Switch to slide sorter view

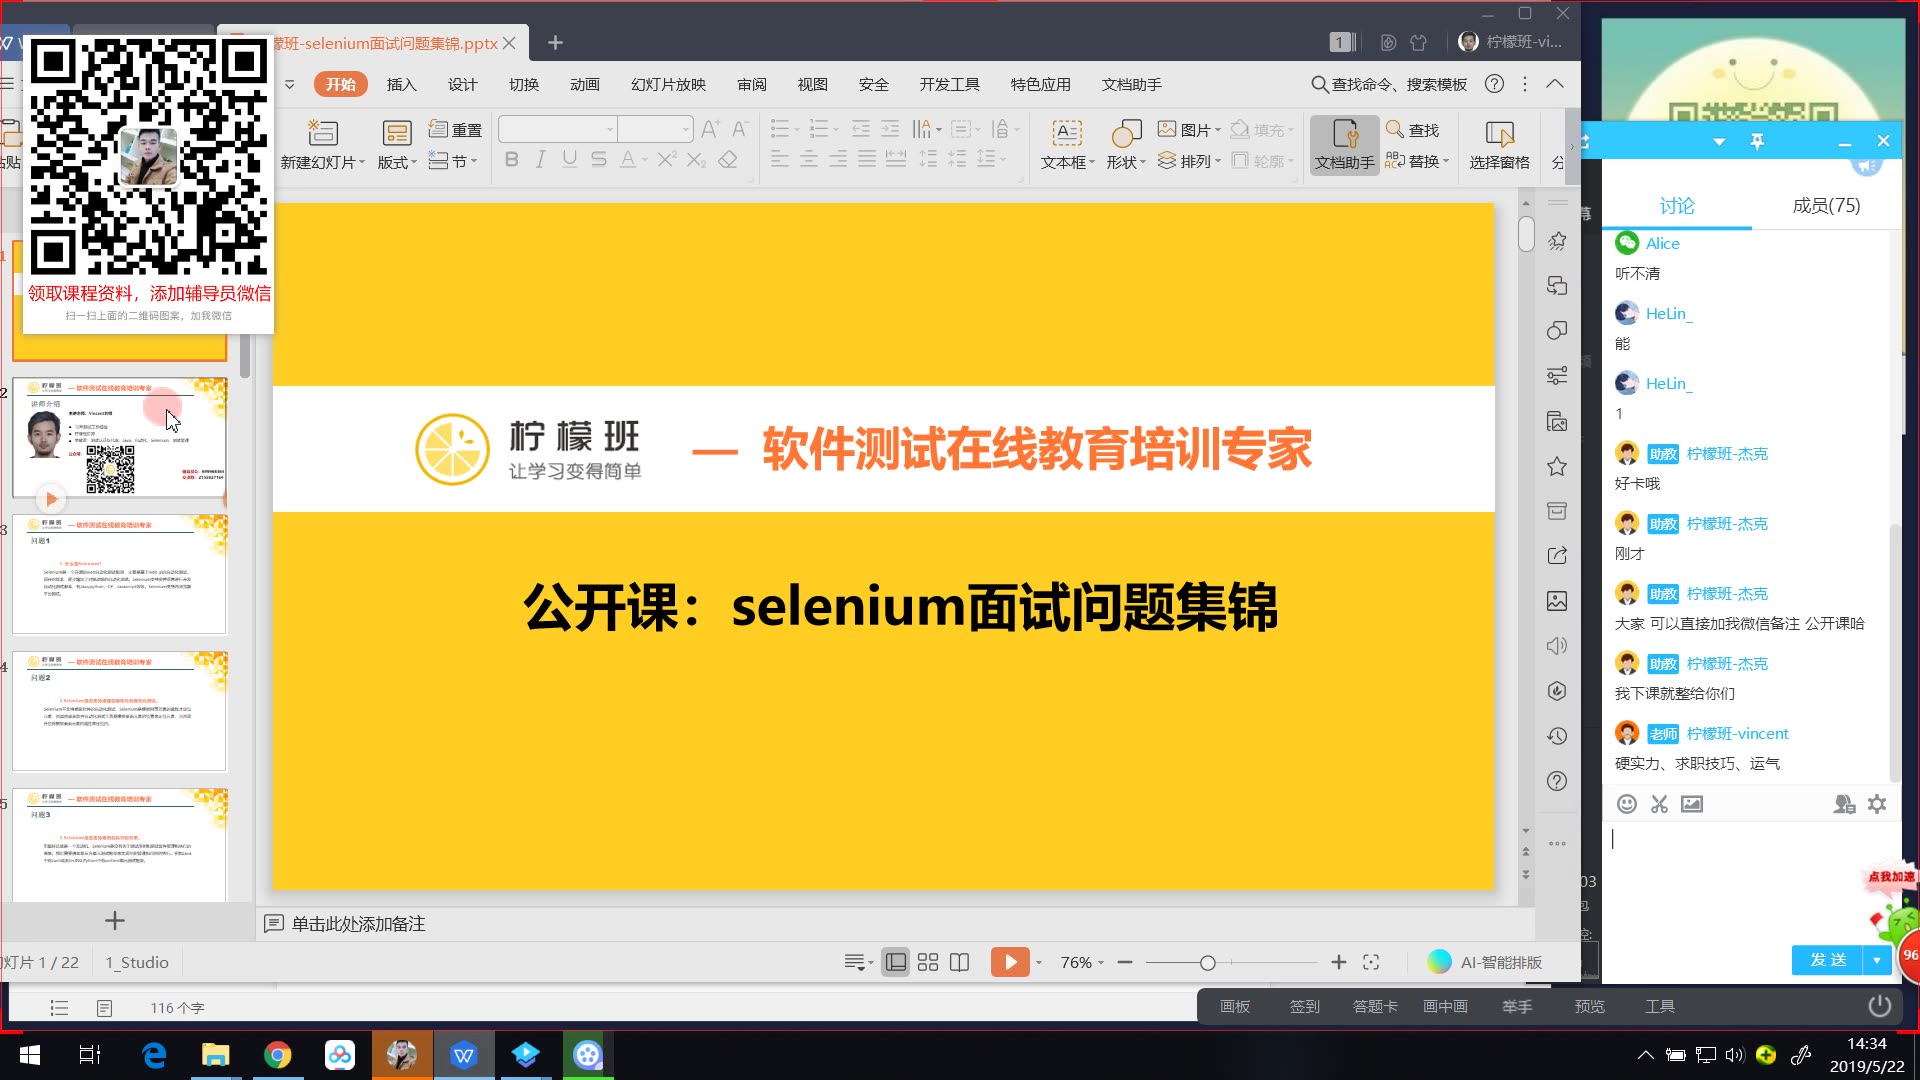(928, 962)
